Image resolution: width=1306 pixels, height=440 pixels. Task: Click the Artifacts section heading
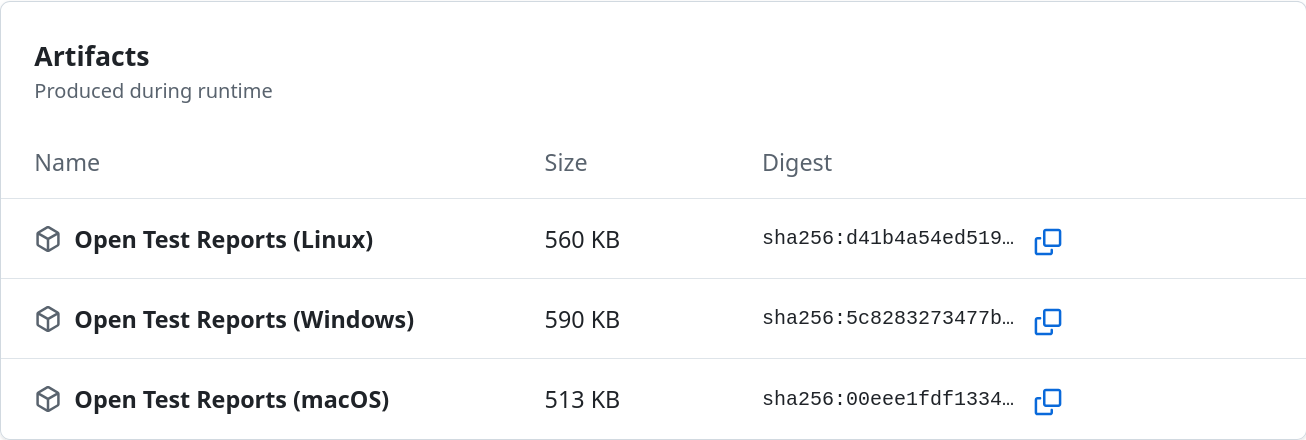(x=92, y=56)
